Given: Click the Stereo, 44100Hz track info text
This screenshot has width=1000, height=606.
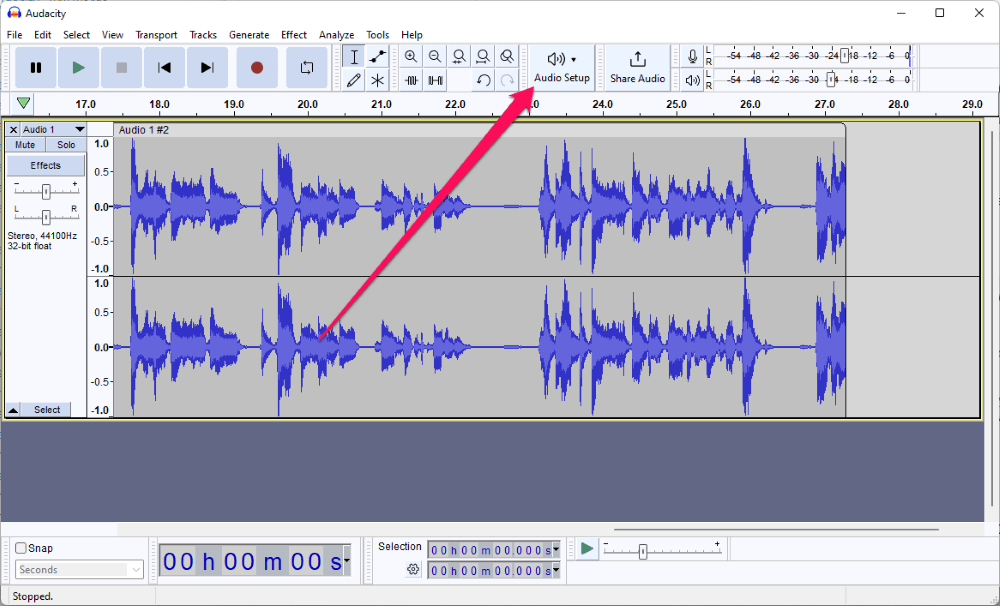Looking at the screenshot, I should coord(42,236).
